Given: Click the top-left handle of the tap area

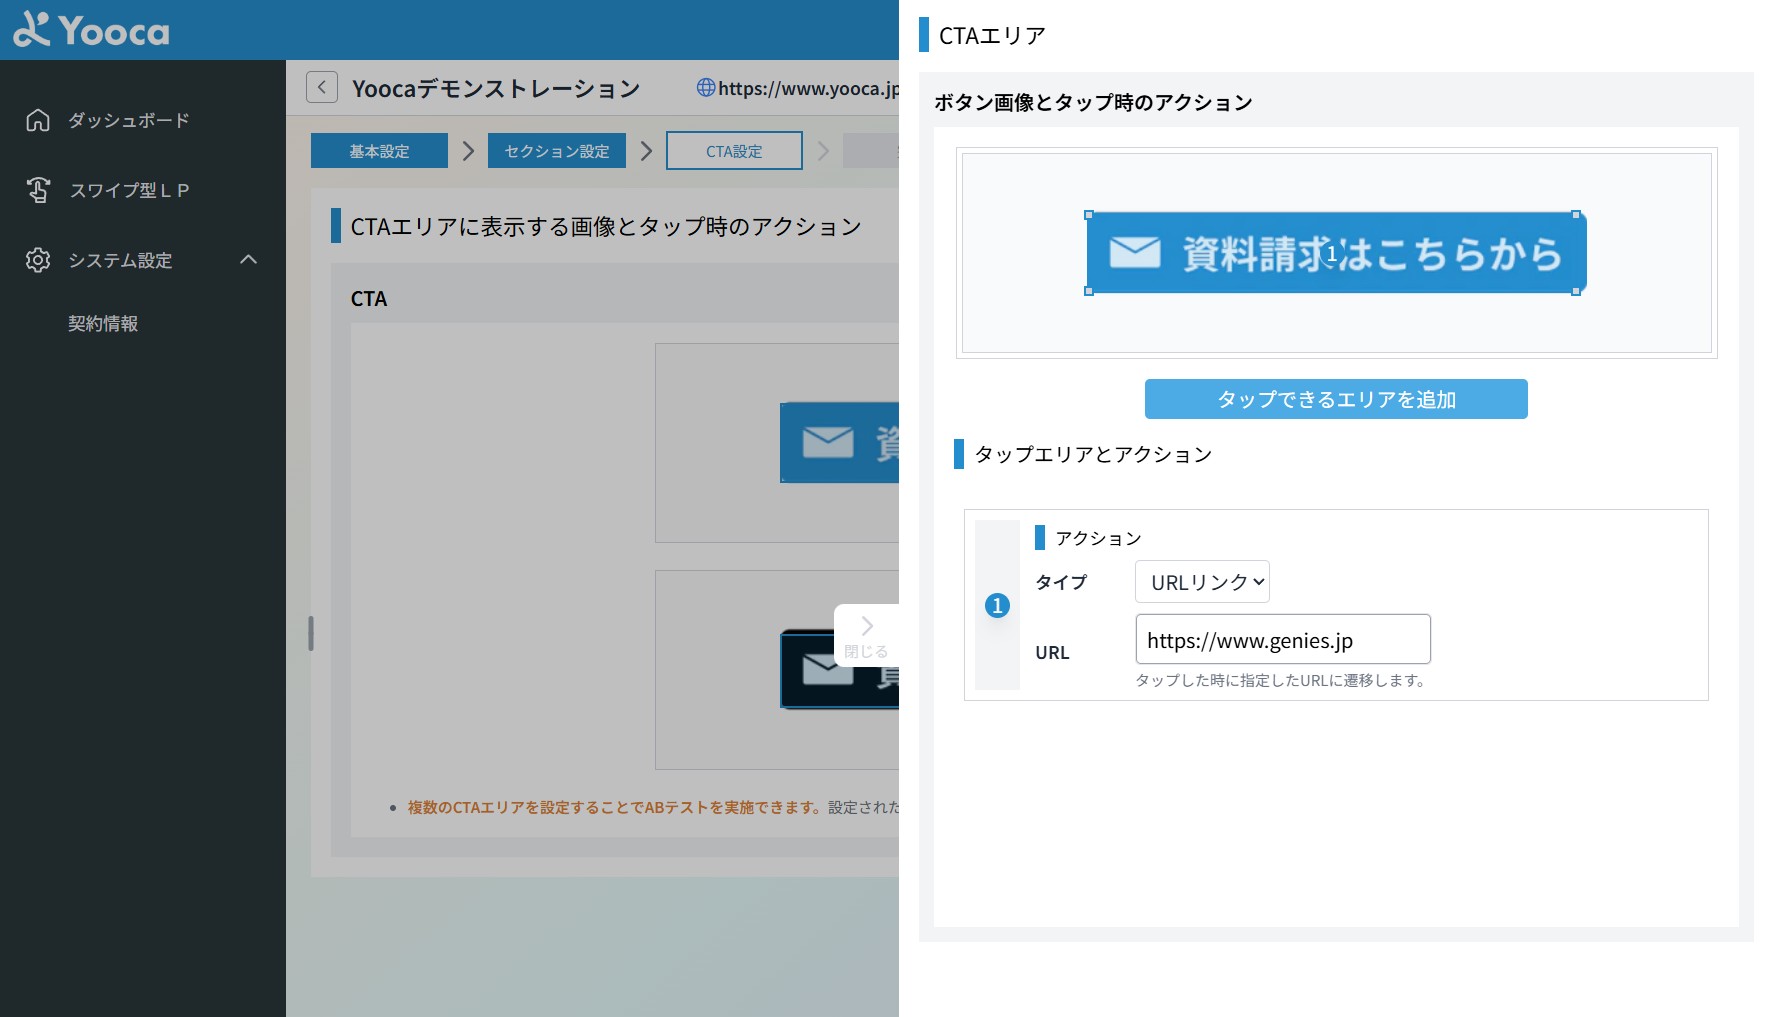Looking at the screenshot, I should (1089, 215).
